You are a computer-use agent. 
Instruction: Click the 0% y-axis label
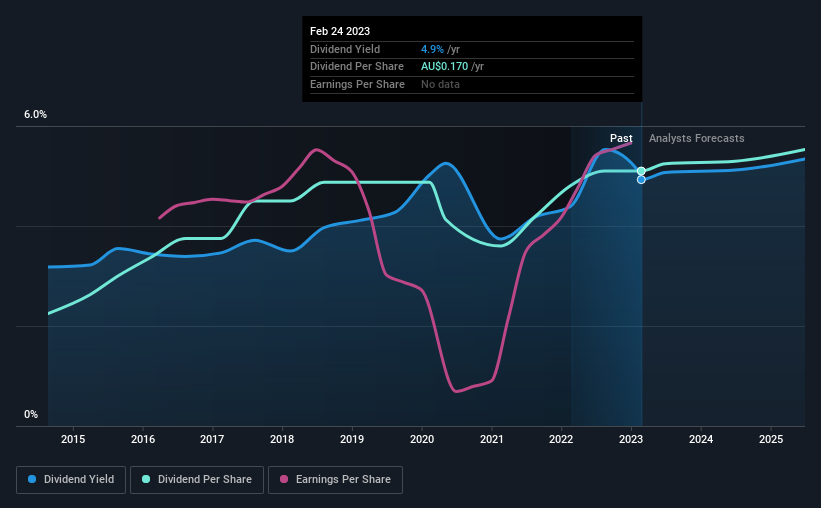pyautogui.click(x=31, y=414)
